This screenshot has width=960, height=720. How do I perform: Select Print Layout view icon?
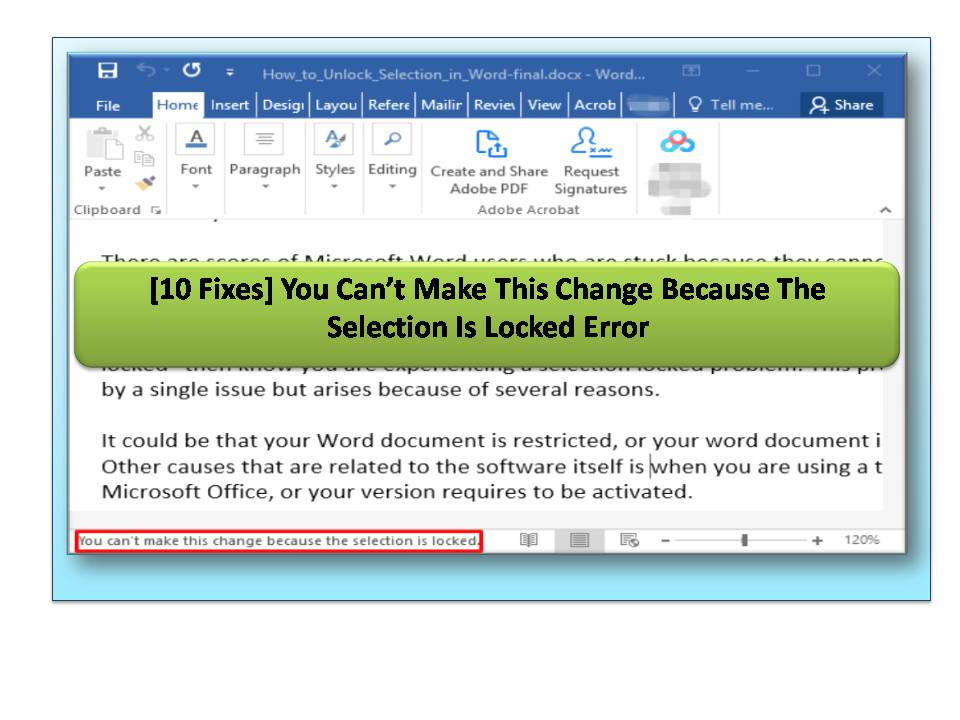pos(579,540)
